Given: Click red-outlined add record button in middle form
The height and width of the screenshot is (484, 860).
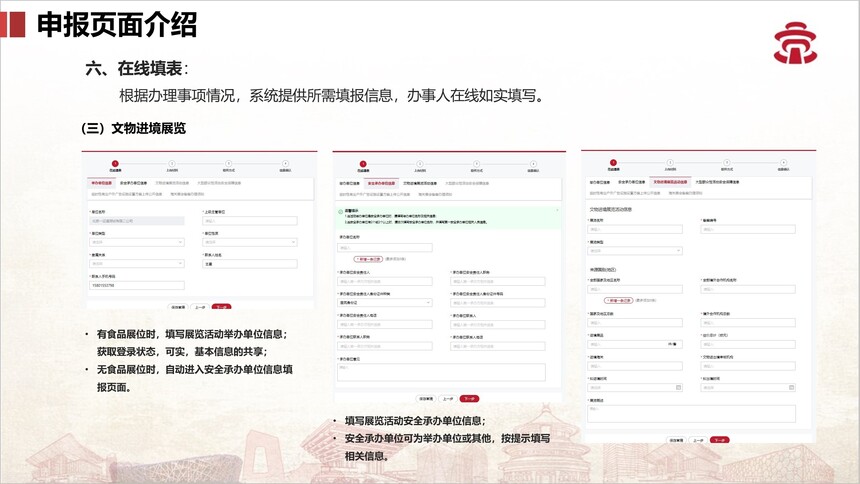Looking at the screenshot, I should [x=368, y=259].
